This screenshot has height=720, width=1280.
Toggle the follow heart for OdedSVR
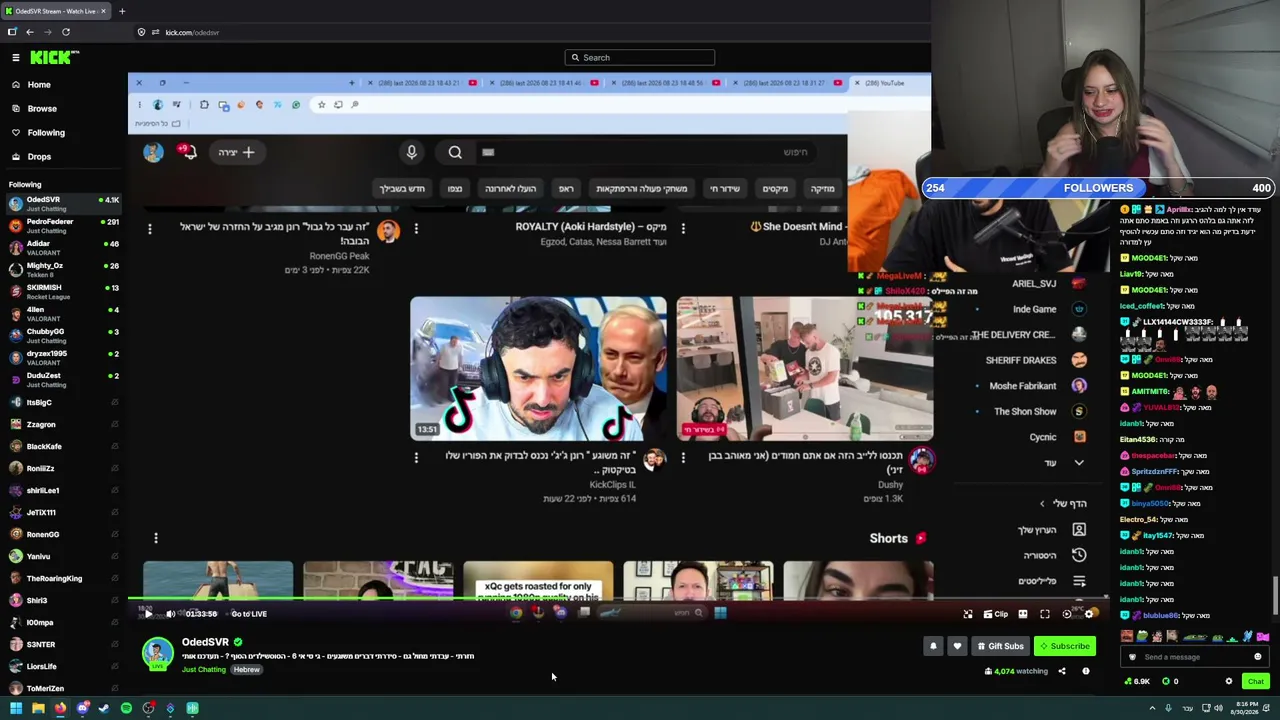957,646
